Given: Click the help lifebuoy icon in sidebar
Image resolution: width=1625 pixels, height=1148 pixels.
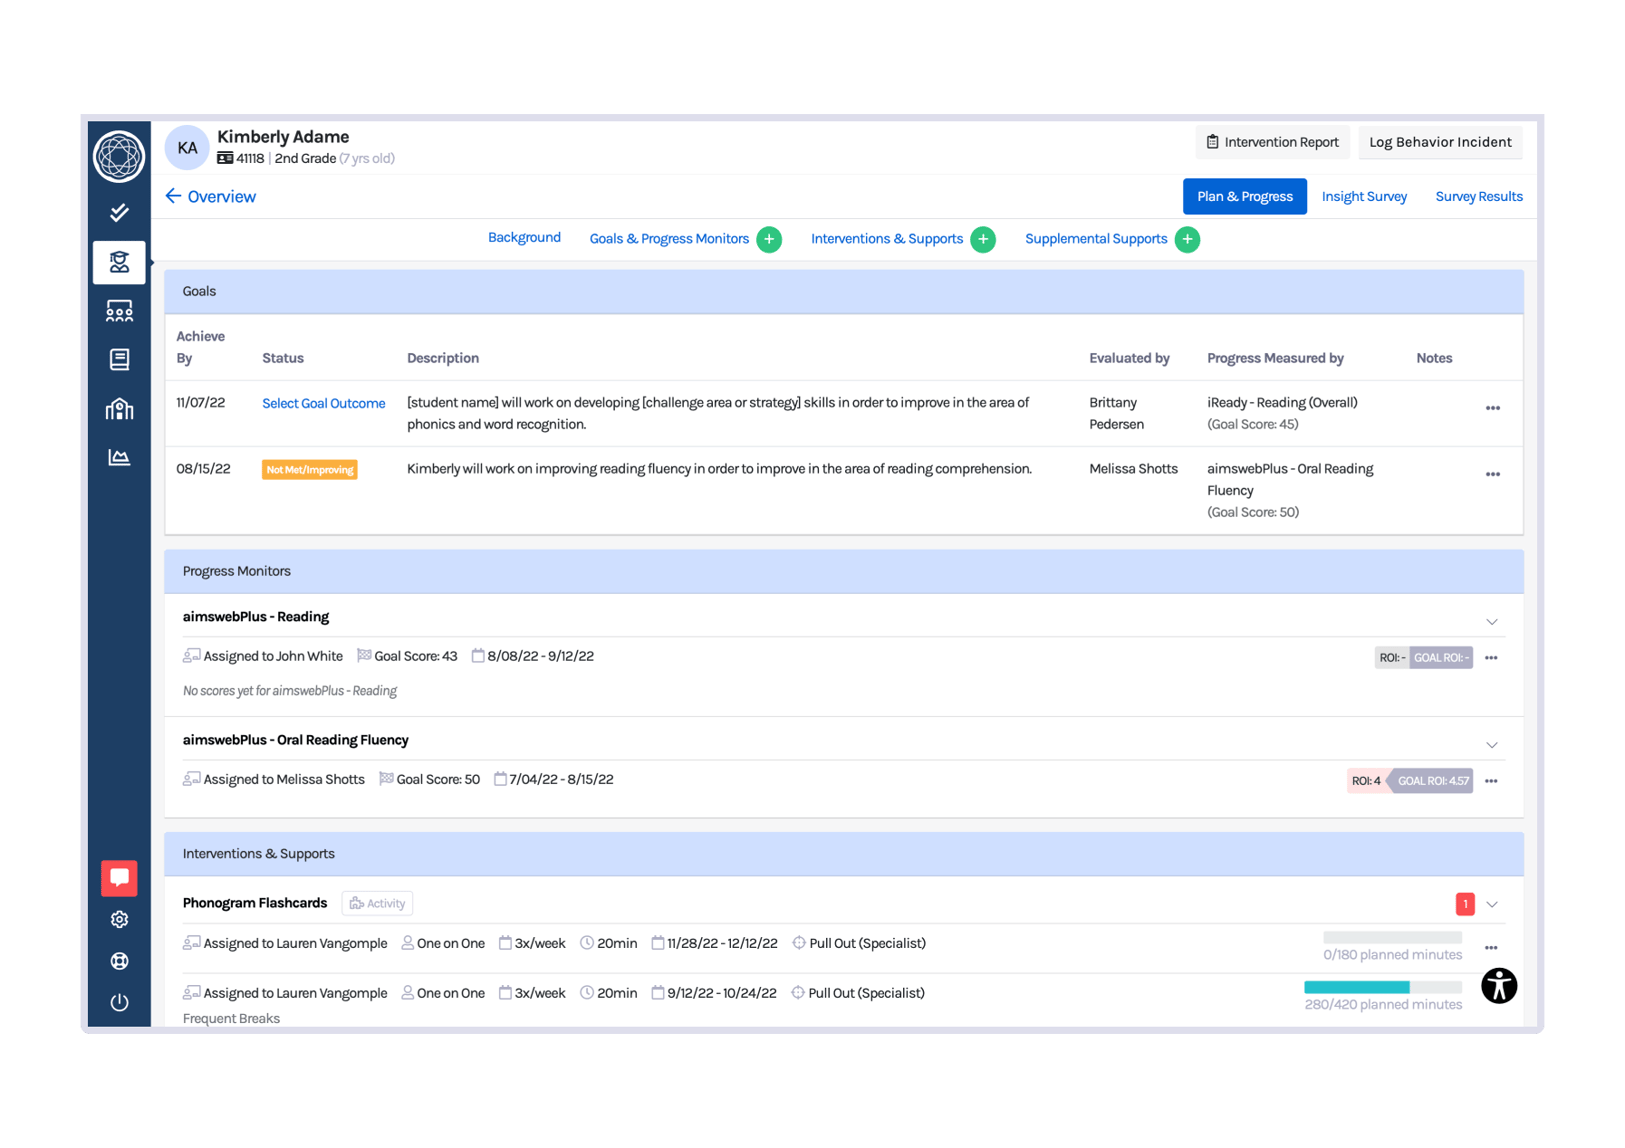Looking at the screenshot, I should (119, 961).
